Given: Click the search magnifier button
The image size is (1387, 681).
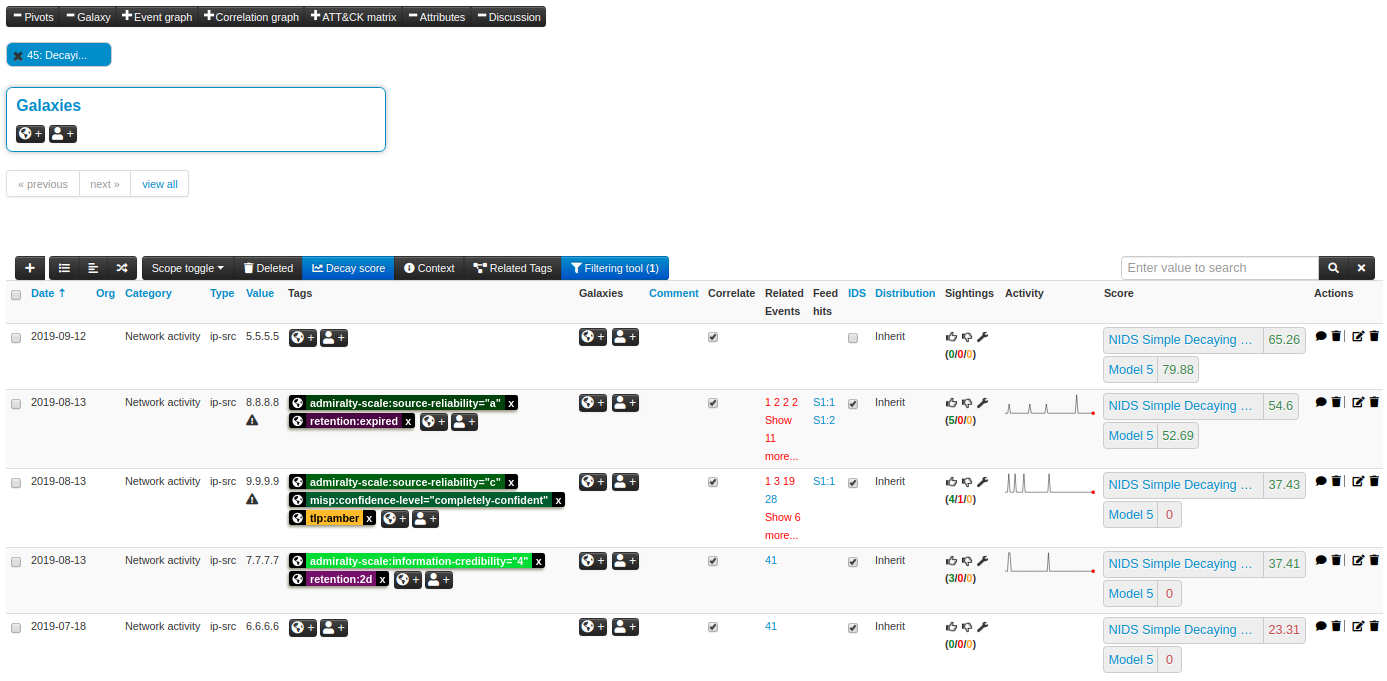Looking at the screenshot, I should (x=1333, y=268).
